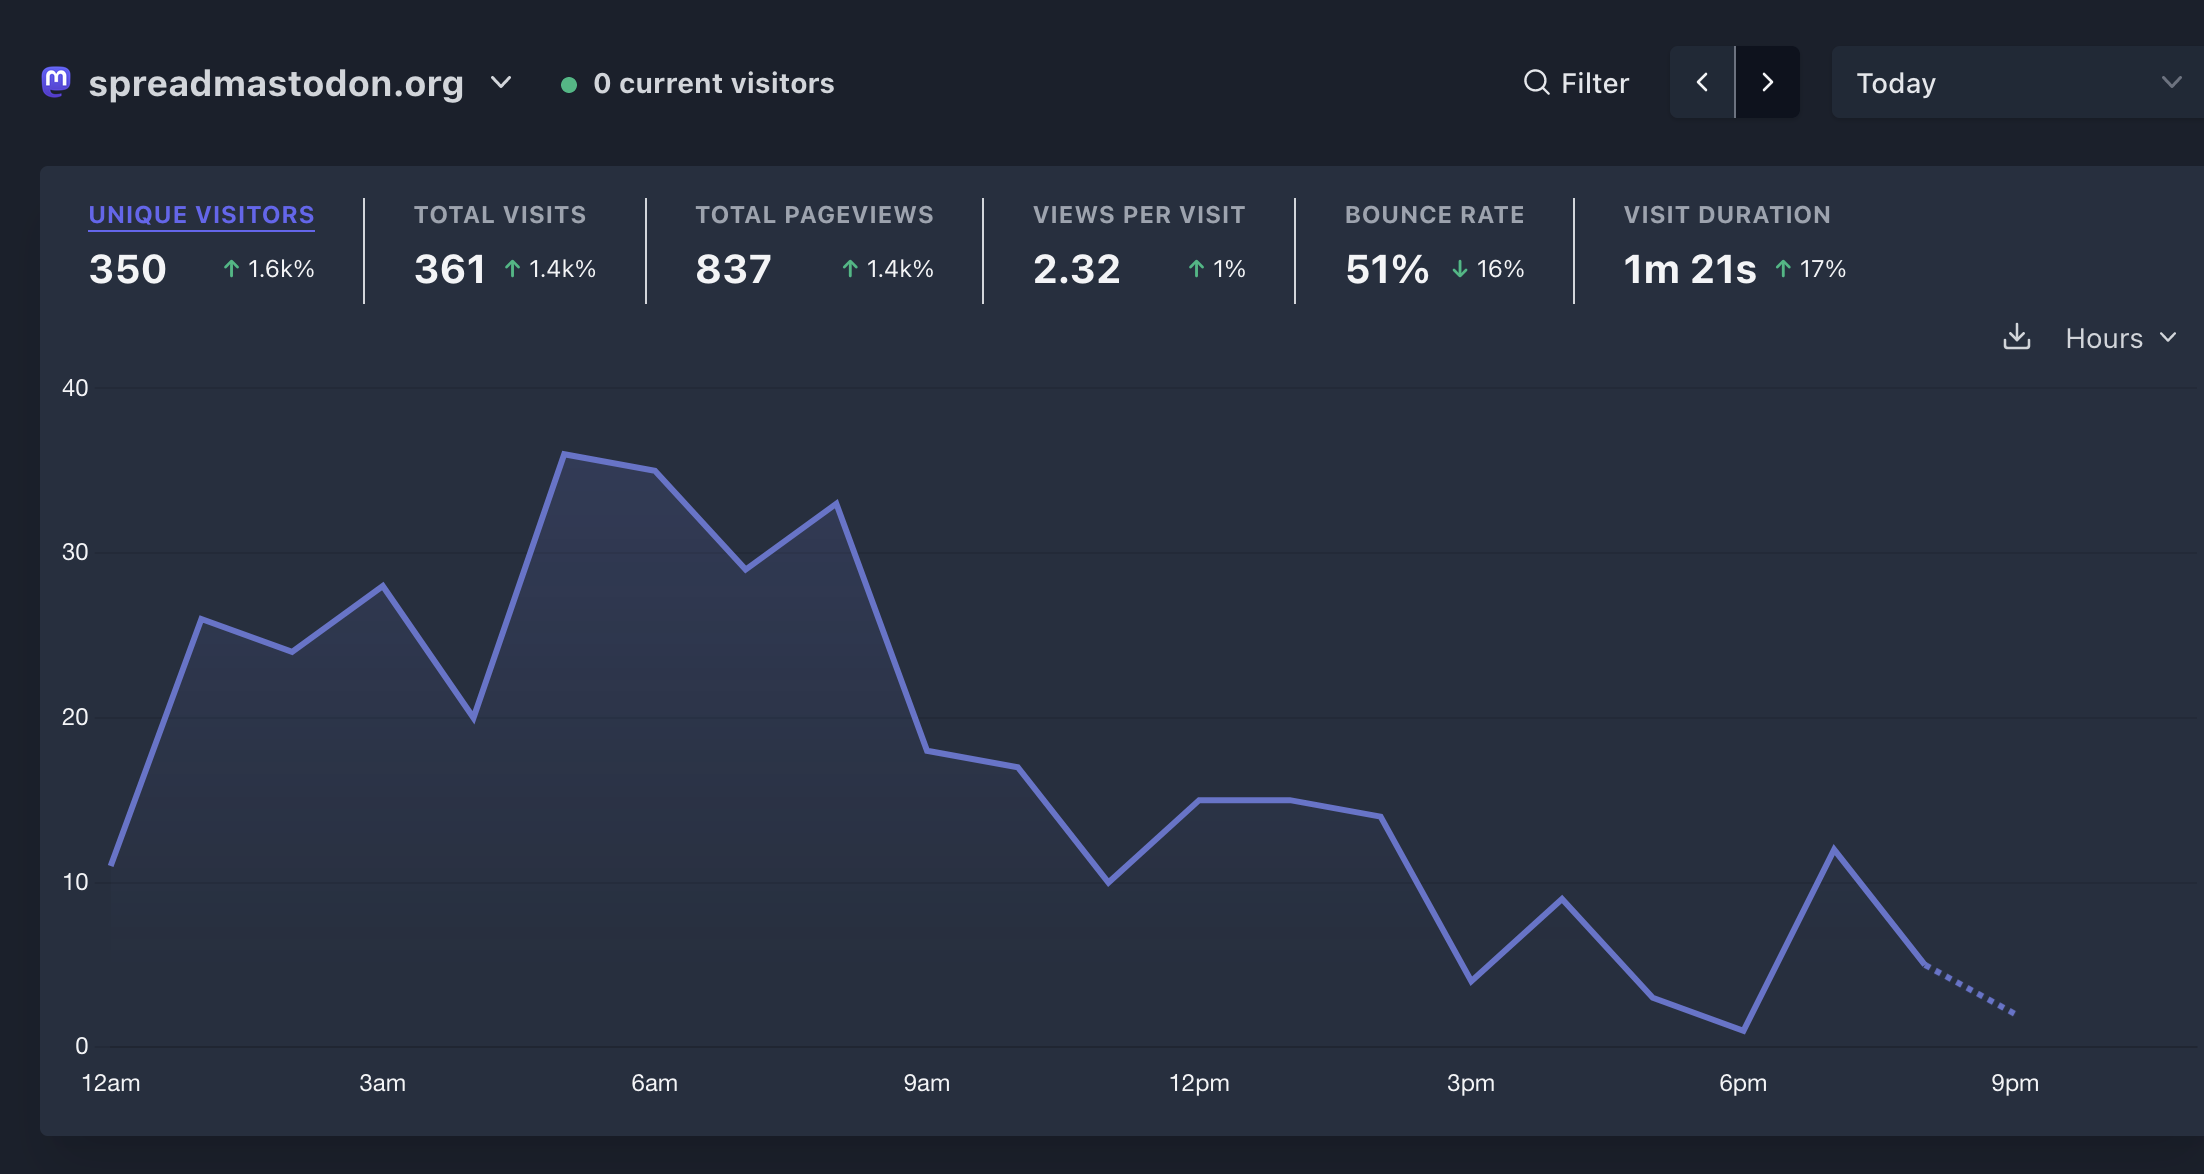Click the chevron in the Today selector
The height and width of the screenshot is (1174, 2204).
coord(2171,82)
